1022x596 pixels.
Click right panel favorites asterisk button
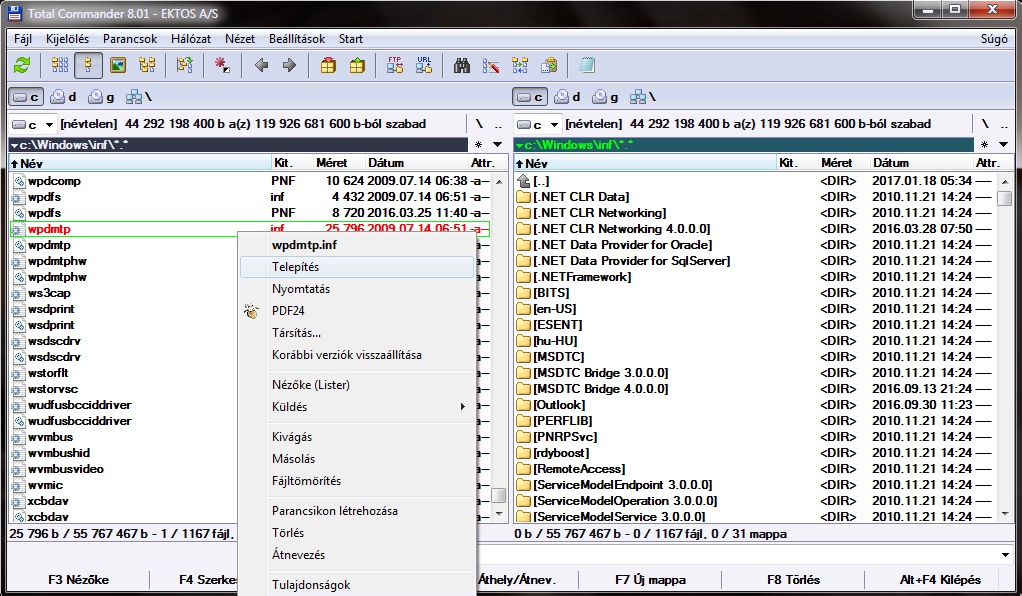point(984,145)
